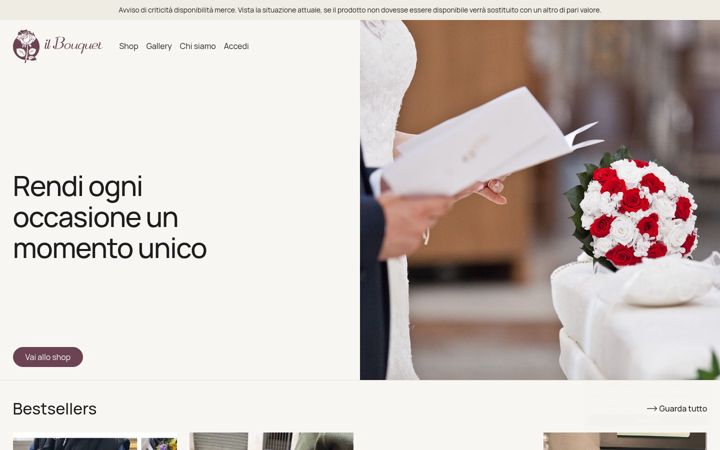This screenshot has width=720, height=450.
Task: Click the Bestsellers heading
Action: pyautogui.click(x=55, y=408)
